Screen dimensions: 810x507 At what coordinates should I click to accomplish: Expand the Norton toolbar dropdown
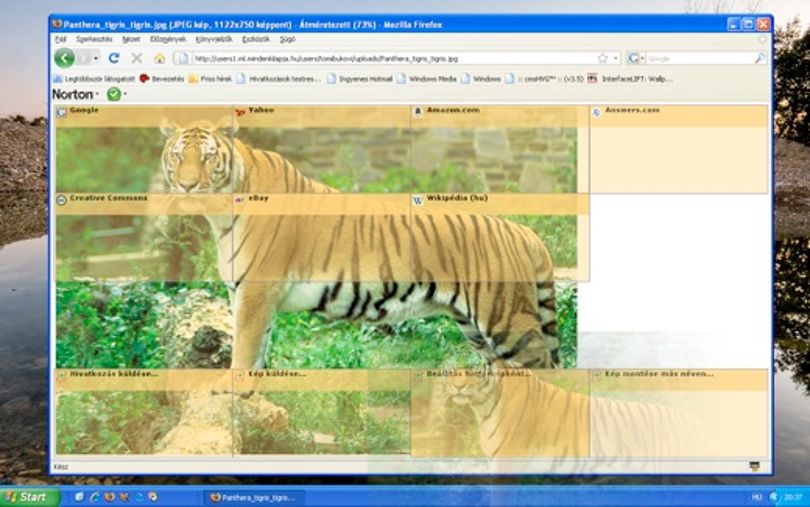click(x=97, y=94)
